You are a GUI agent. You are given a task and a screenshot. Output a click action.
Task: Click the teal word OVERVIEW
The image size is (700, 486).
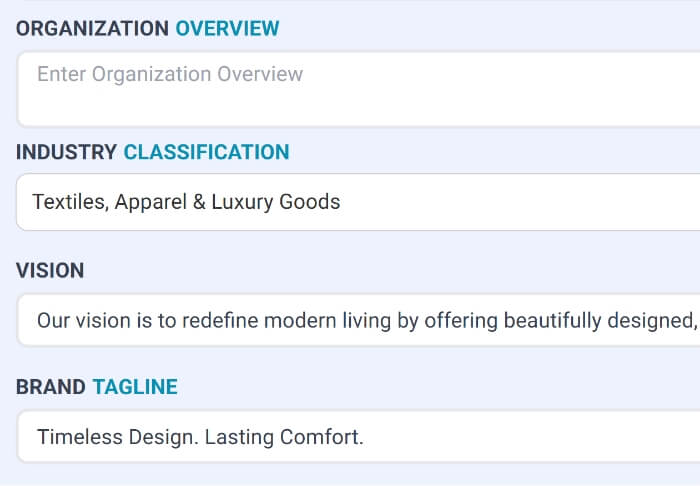[227, 28]
